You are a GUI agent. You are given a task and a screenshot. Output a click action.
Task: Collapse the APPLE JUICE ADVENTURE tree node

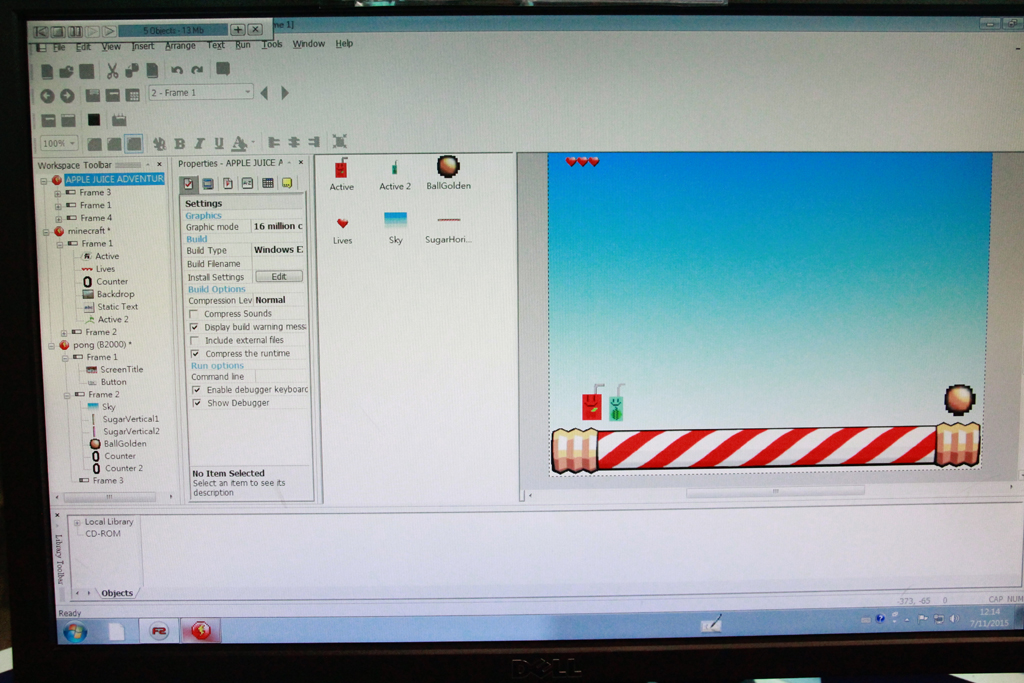point(44,180)
